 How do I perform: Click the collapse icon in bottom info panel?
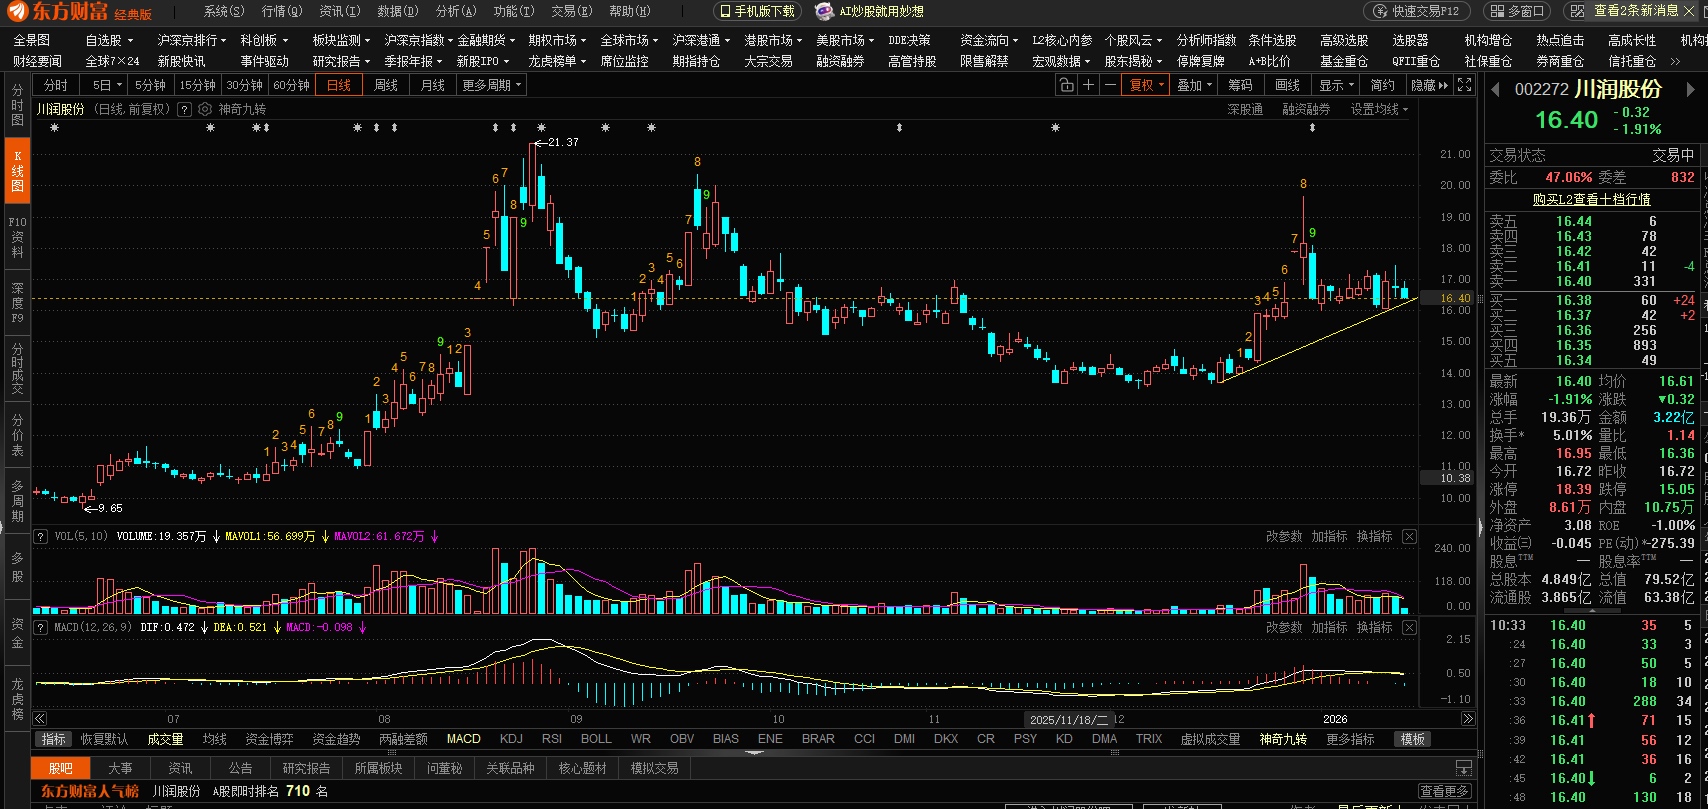tap(1464, 768)
